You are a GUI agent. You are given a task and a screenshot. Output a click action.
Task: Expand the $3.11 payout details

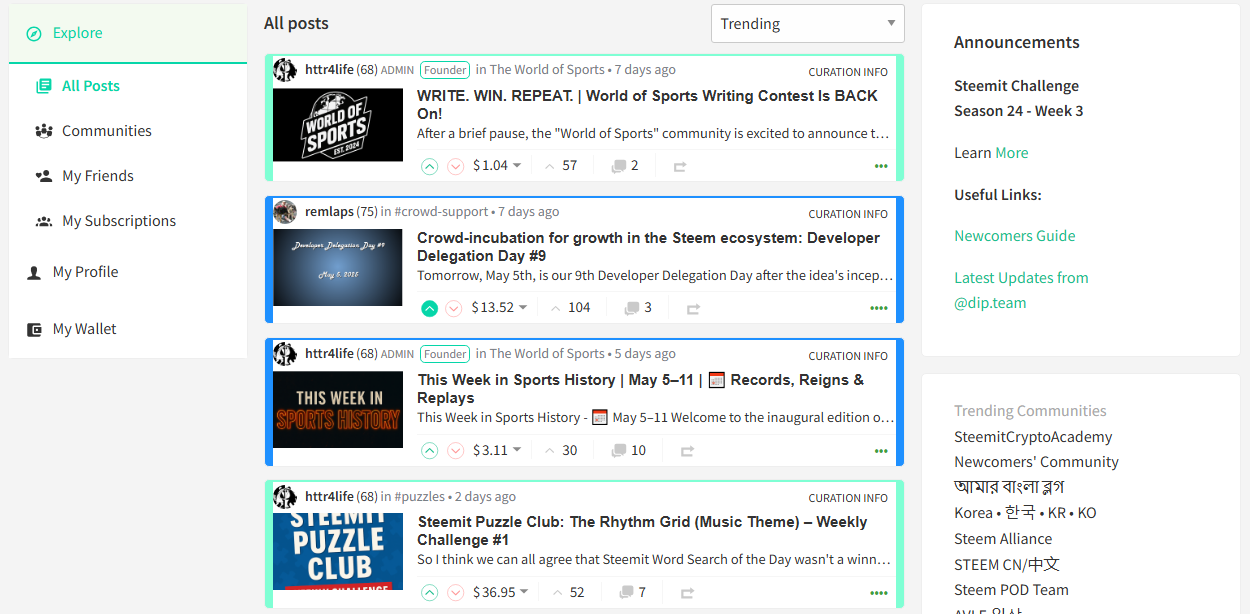[497, 450]
